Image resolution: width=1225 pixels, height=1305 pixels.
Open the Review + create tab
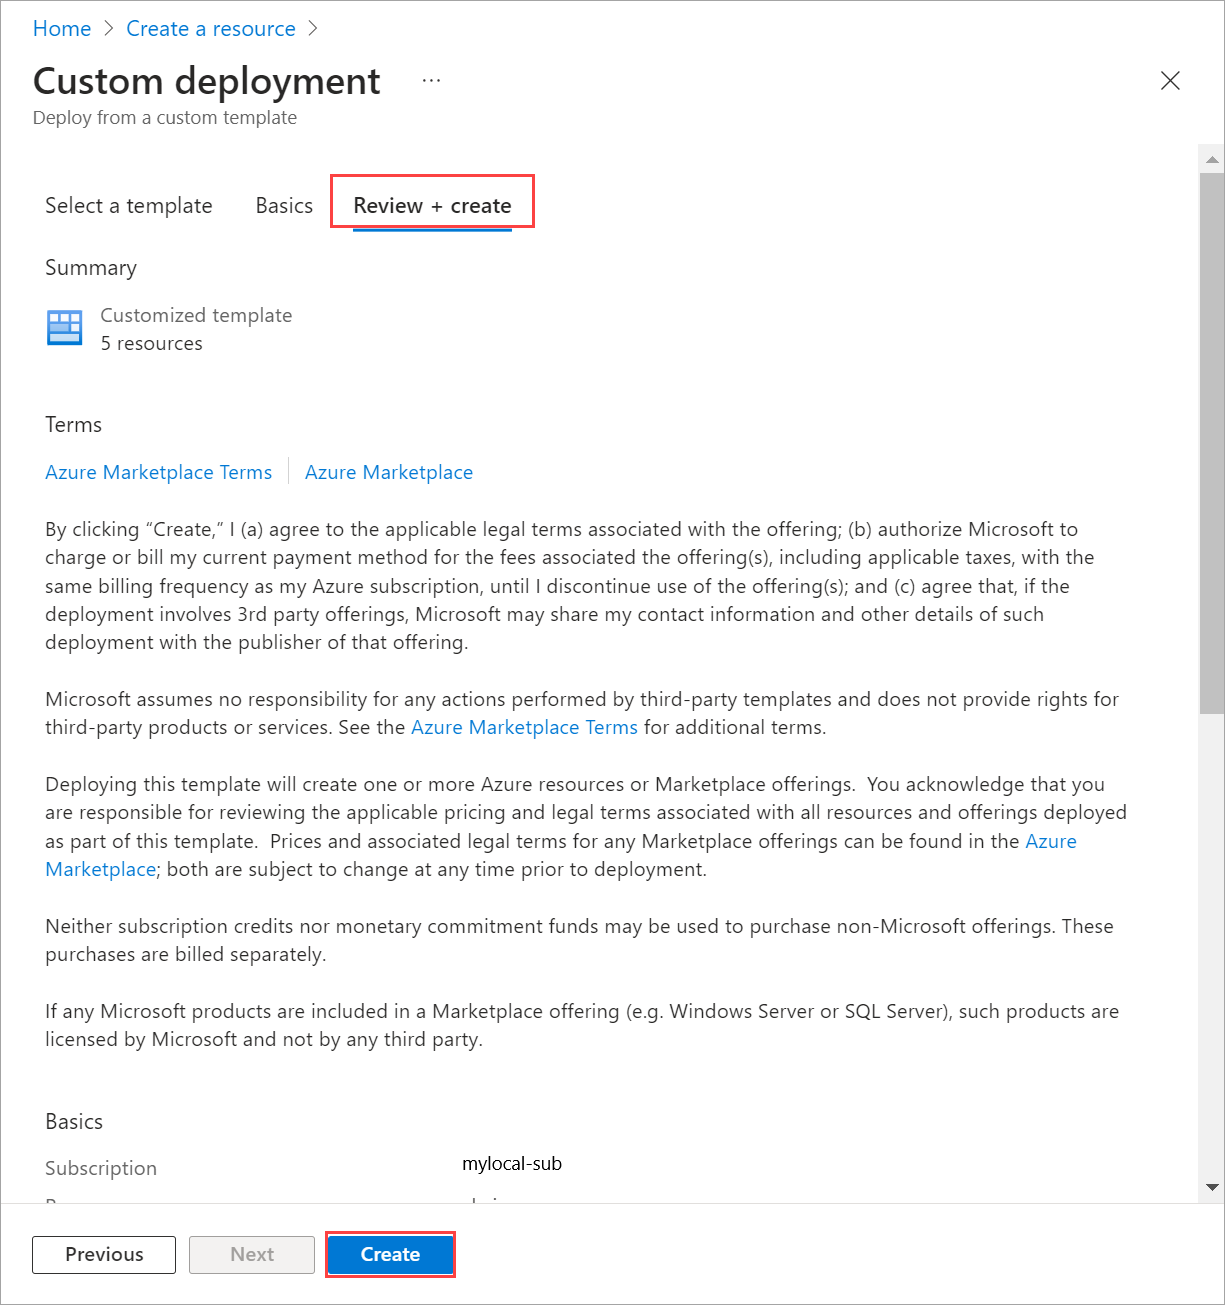coord(432,205)
